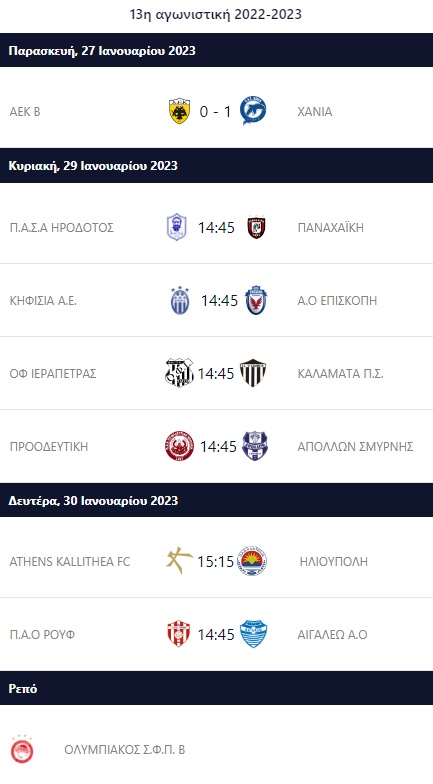433x784 pixels.
Task: Click the Kifisia striped shield crest
Action: click(180, 300)
